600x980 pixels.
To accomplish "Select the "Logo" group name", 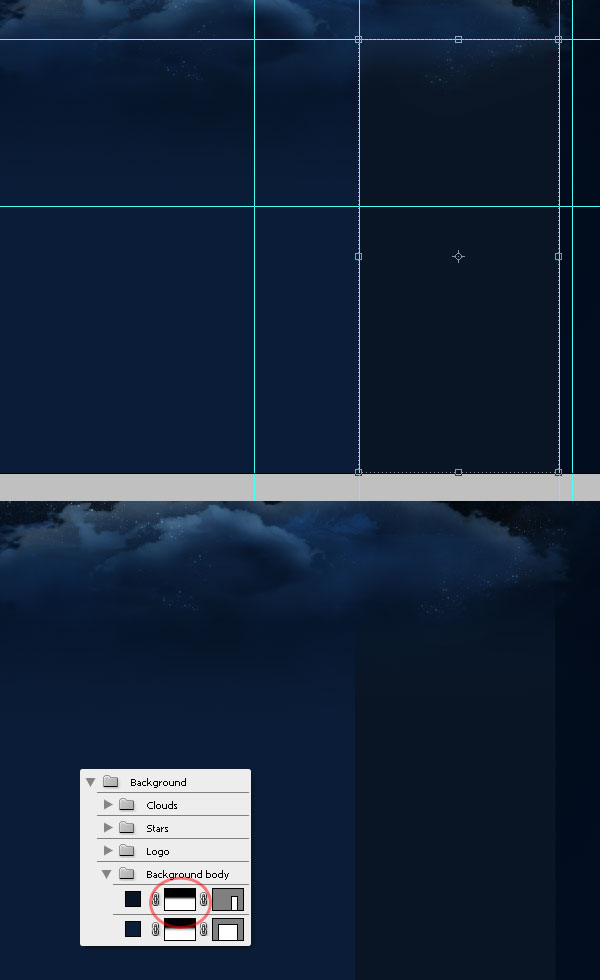I will pos(158,852).
